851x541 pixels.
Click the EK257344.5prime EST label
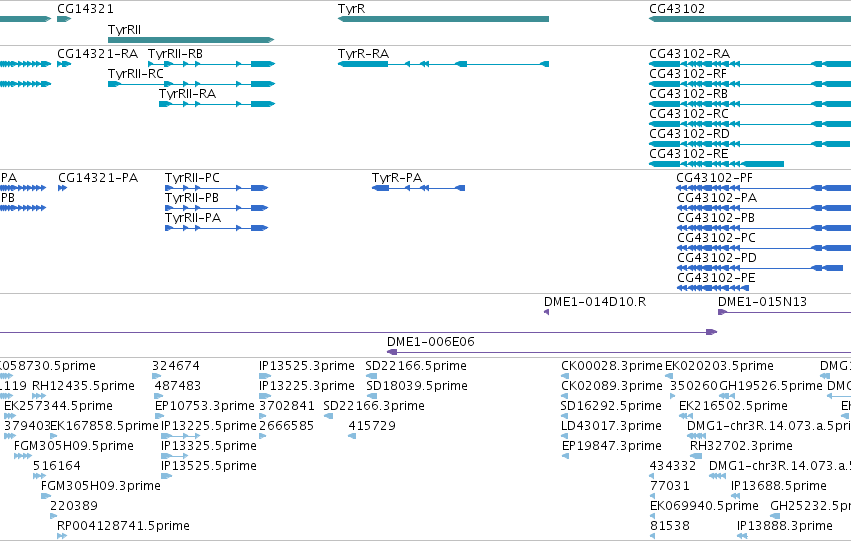tap(58, 406)
